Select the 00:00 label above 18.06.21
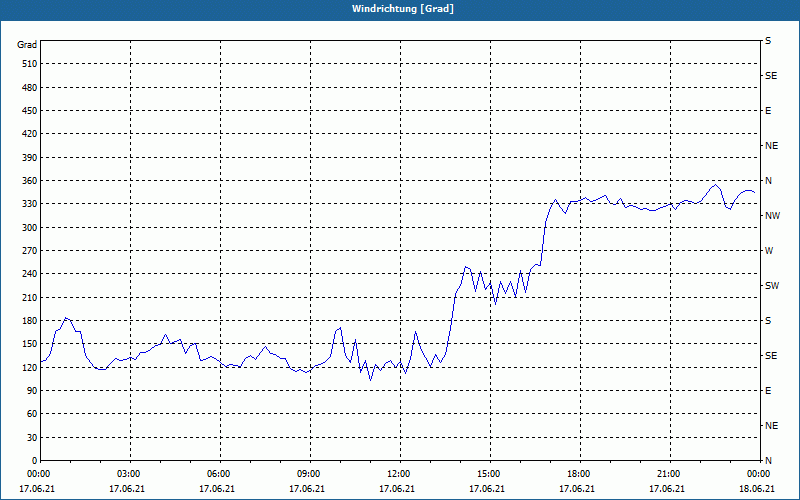 (x=760, y=474)
